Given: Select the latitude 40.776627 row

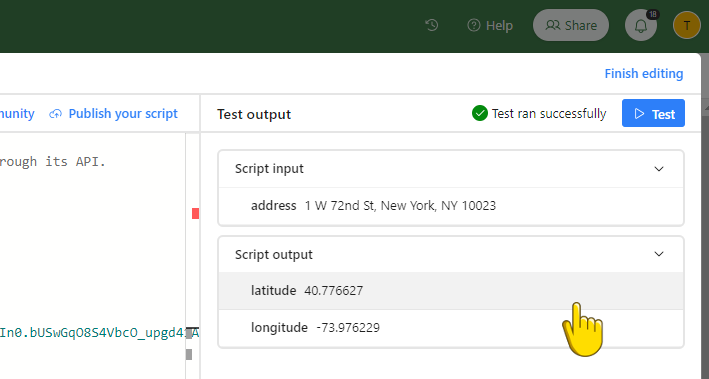Looking at the screenshot, I should click(x=451, y=291).
